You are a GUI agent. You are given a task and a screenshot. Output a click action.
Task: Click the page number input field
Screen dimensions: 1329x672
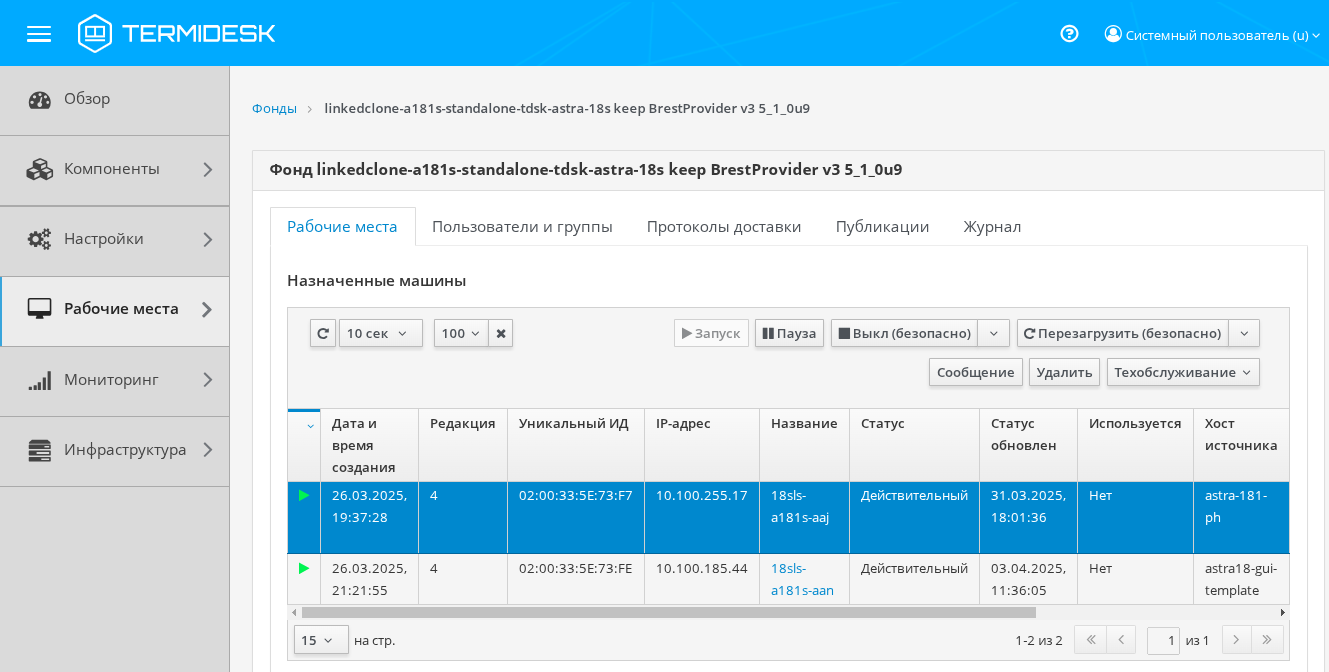pos(1163,640)
